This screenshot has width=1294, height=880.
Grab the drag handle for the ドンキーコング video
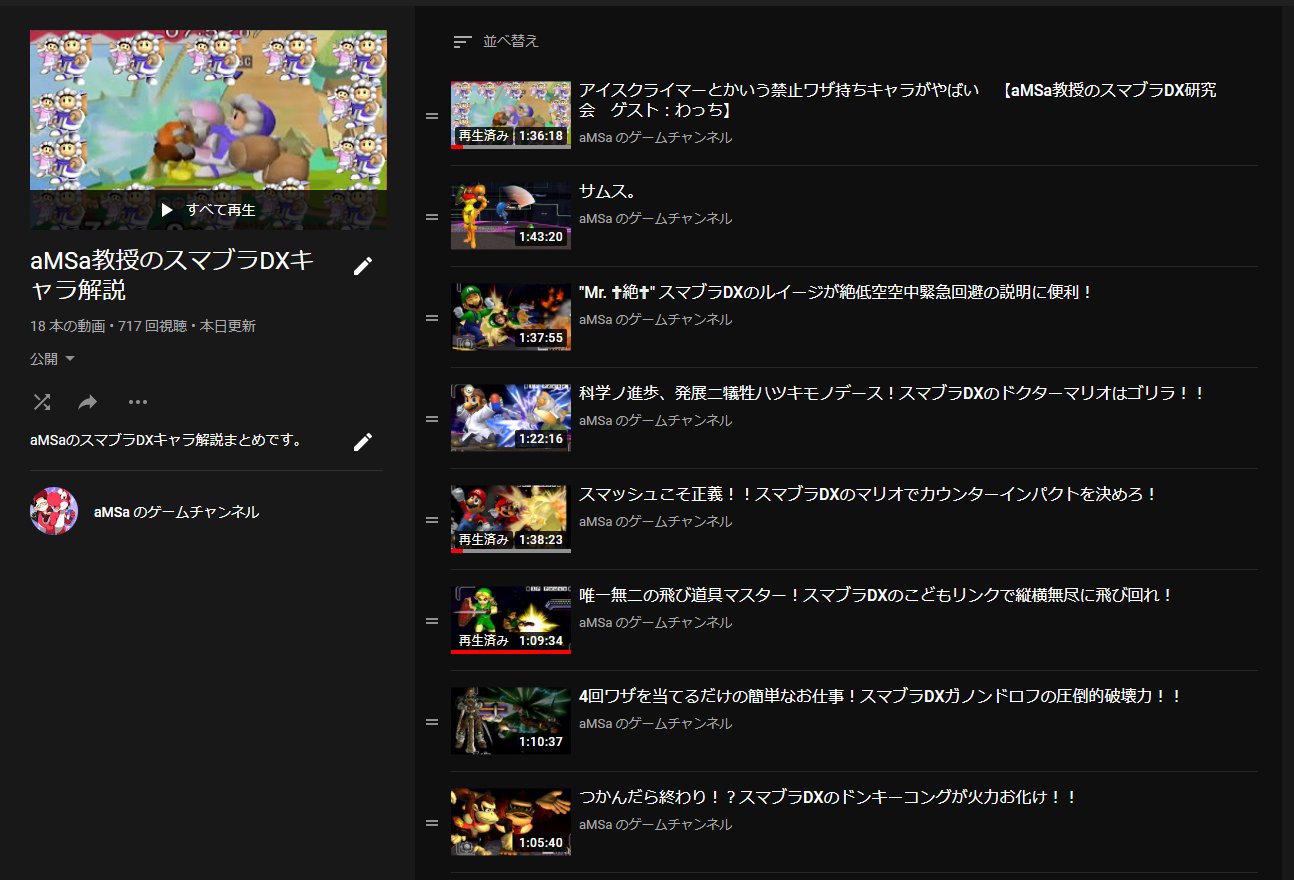point(432,823)
